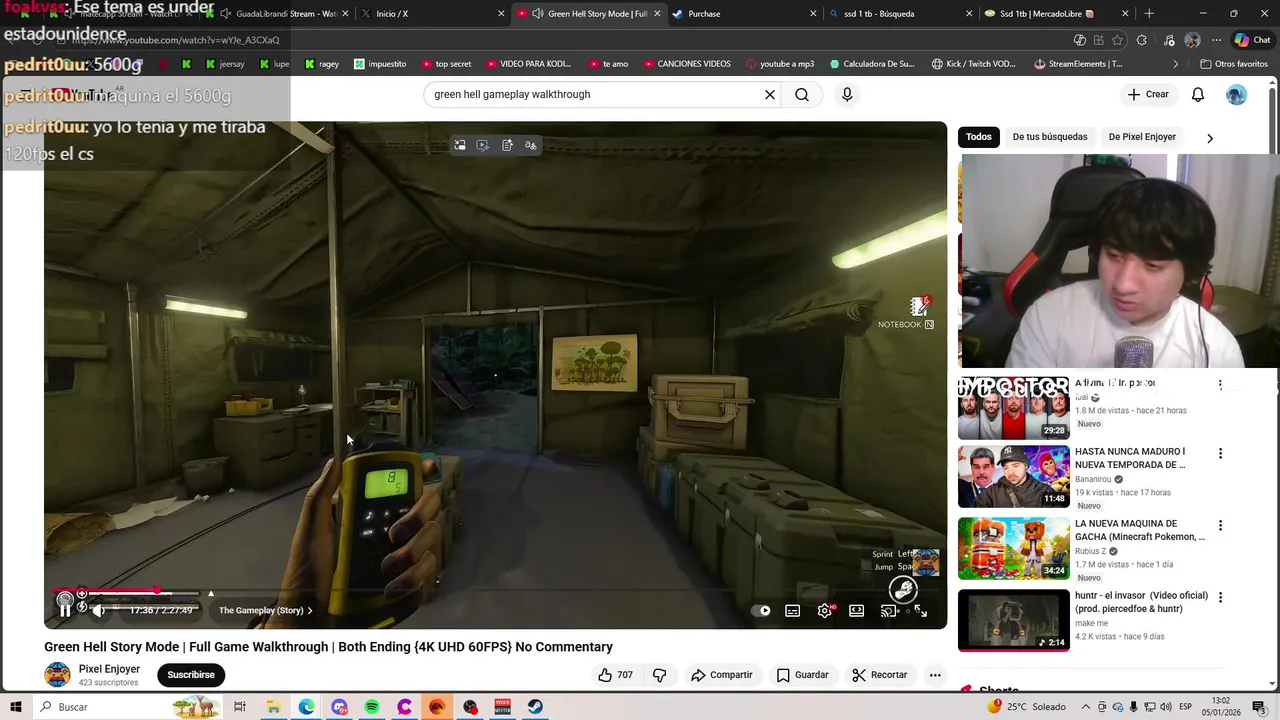Open Edge settings and more menu
The height and width of the screenshot is (720, 1280).
point(1216,40)
